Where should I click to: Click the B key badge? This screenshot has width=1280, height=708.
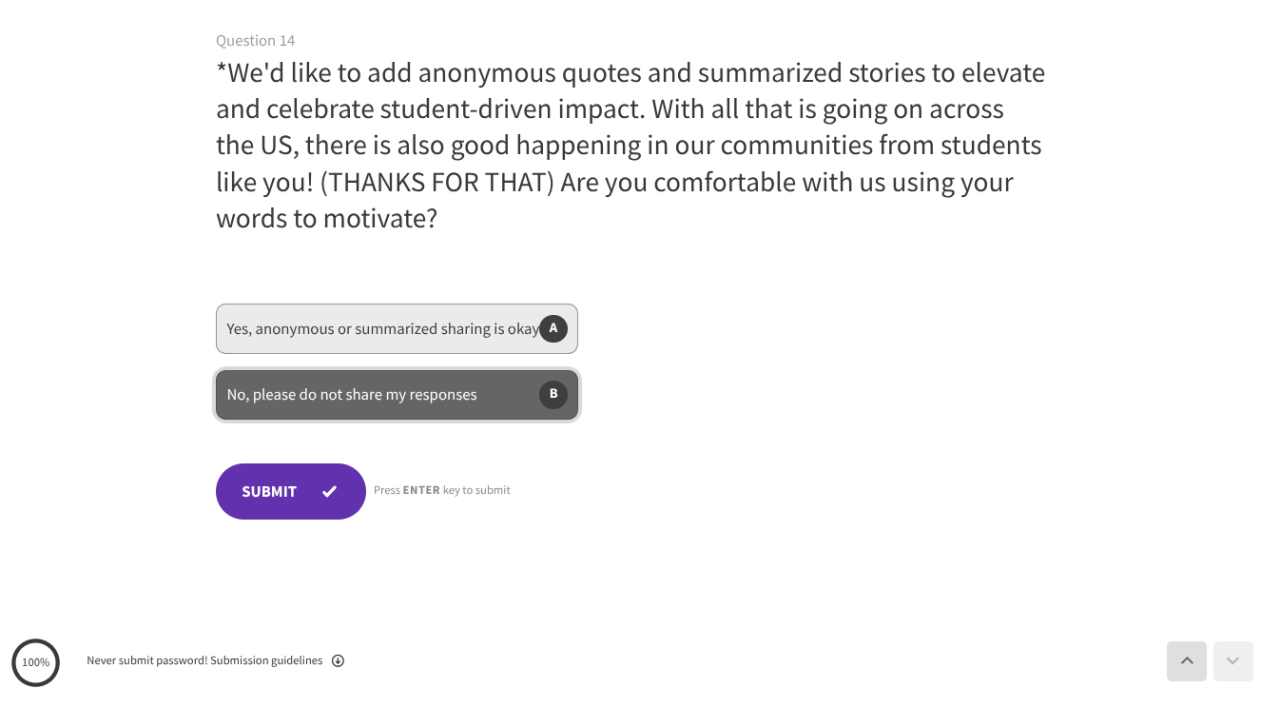553,394
